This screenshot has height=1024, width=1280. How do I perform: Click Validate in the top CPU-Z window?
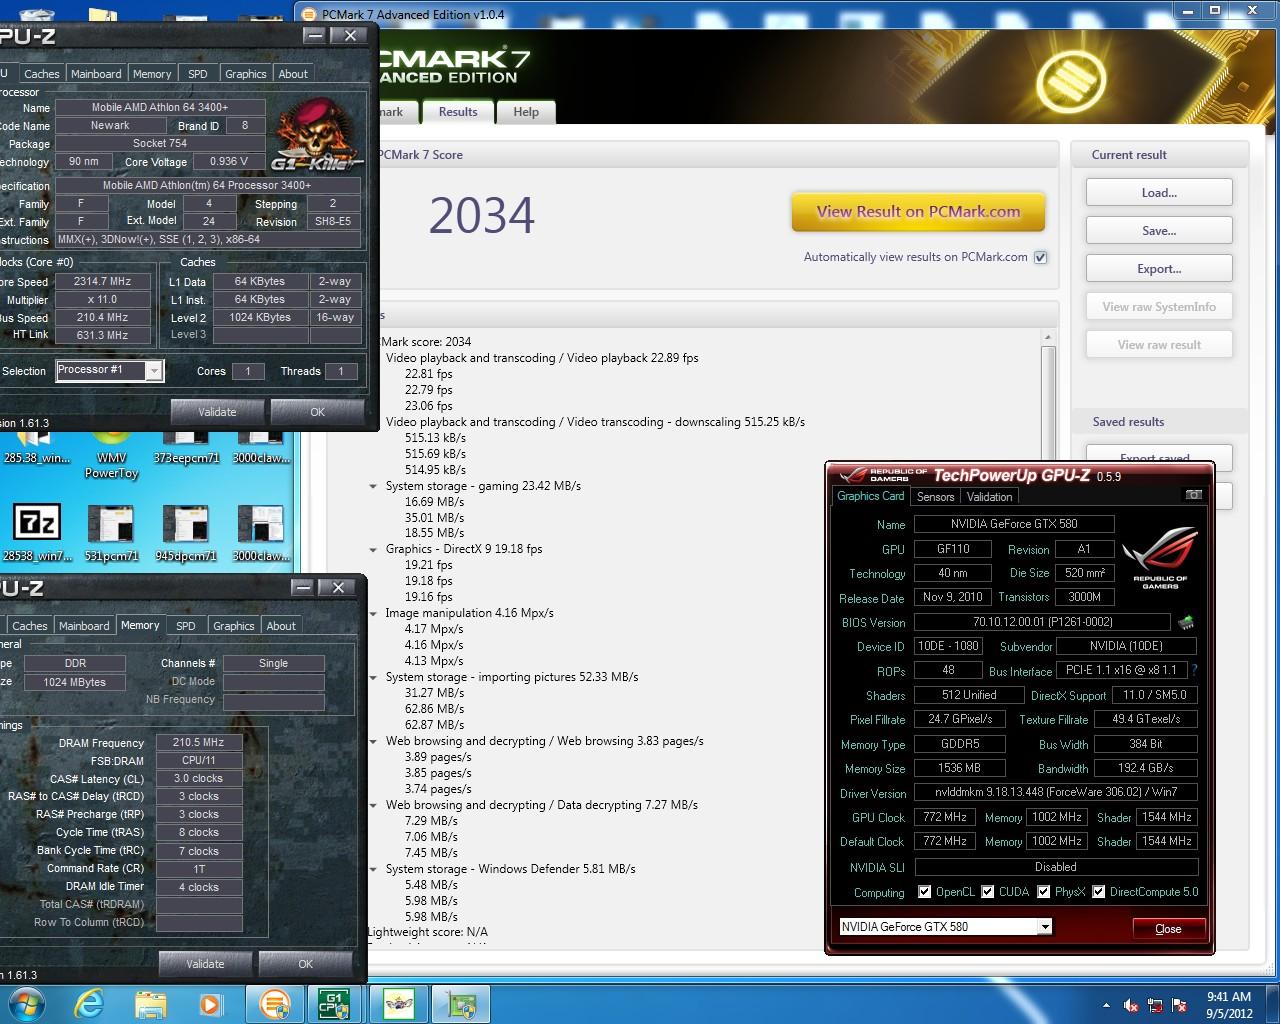217,412
